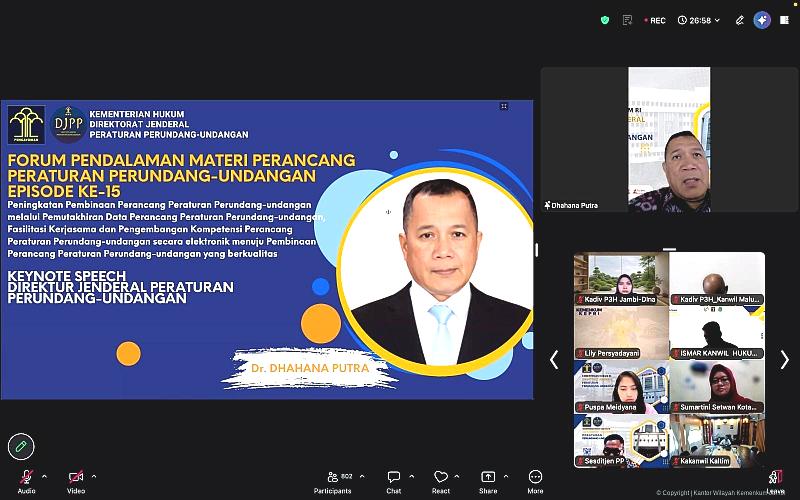Click the Participants count 802 label
The height and width of the screenshot is (500, 800).
pyautogui.click(x=346, y=476)
